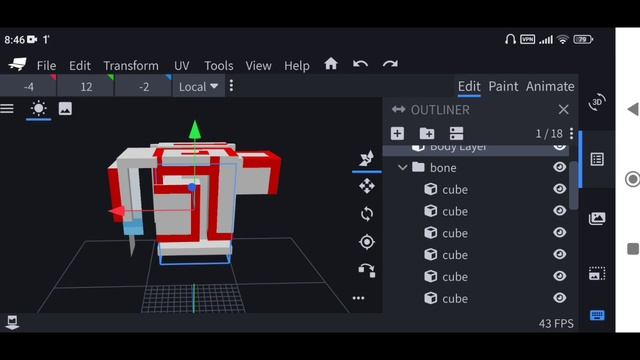This screenshot has height=360, width=640.
Task: Tap the battery status bar icon
Action: 583,40
